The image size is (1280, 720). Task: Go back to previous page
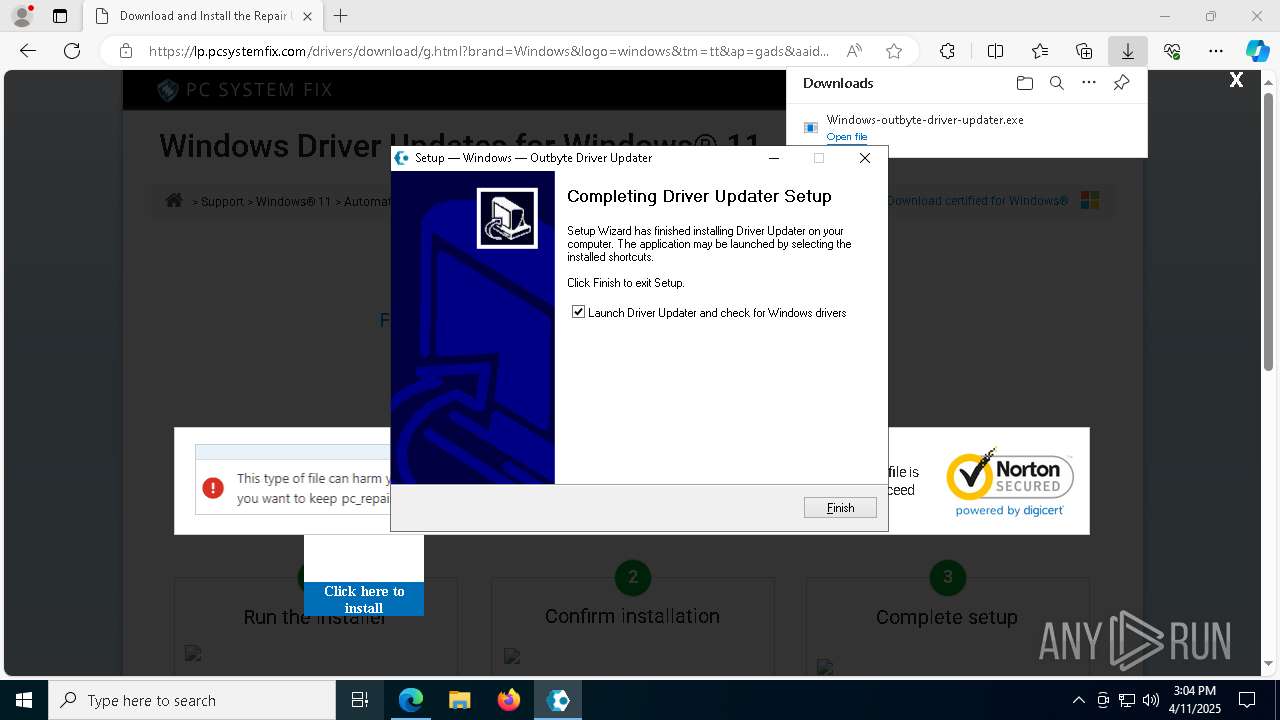coord(28,51)
